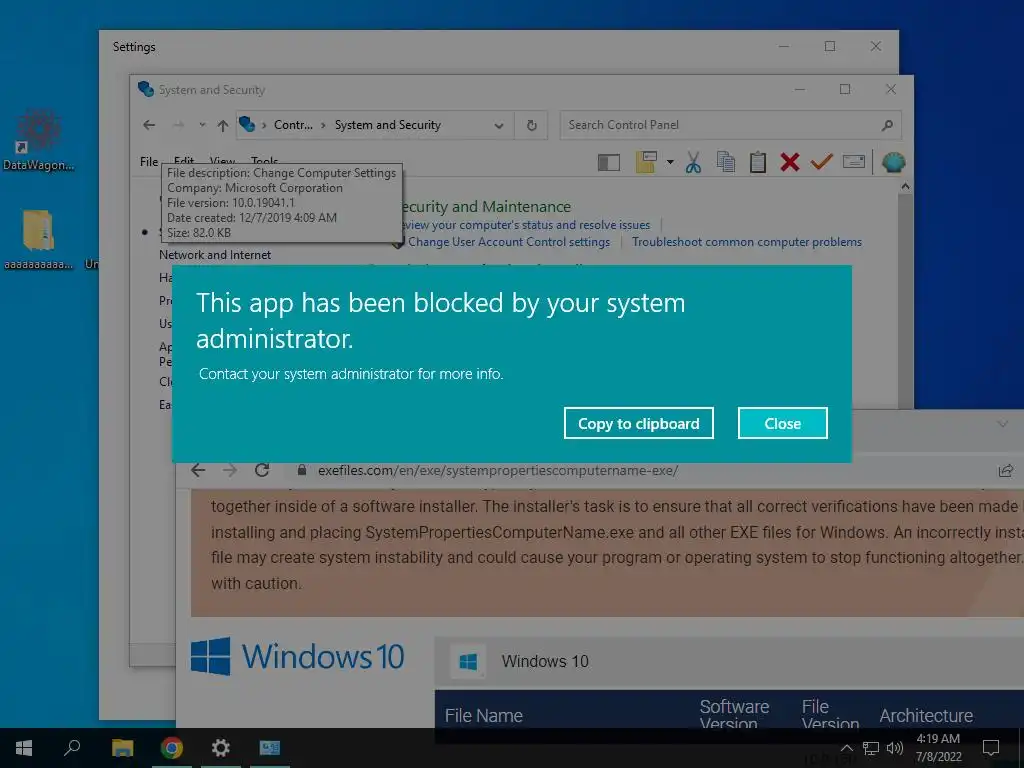Viewport: 1024px width, 768px height.
Task: Toggle the preview pane toolbar icon
Action: (x=609, y=162)
